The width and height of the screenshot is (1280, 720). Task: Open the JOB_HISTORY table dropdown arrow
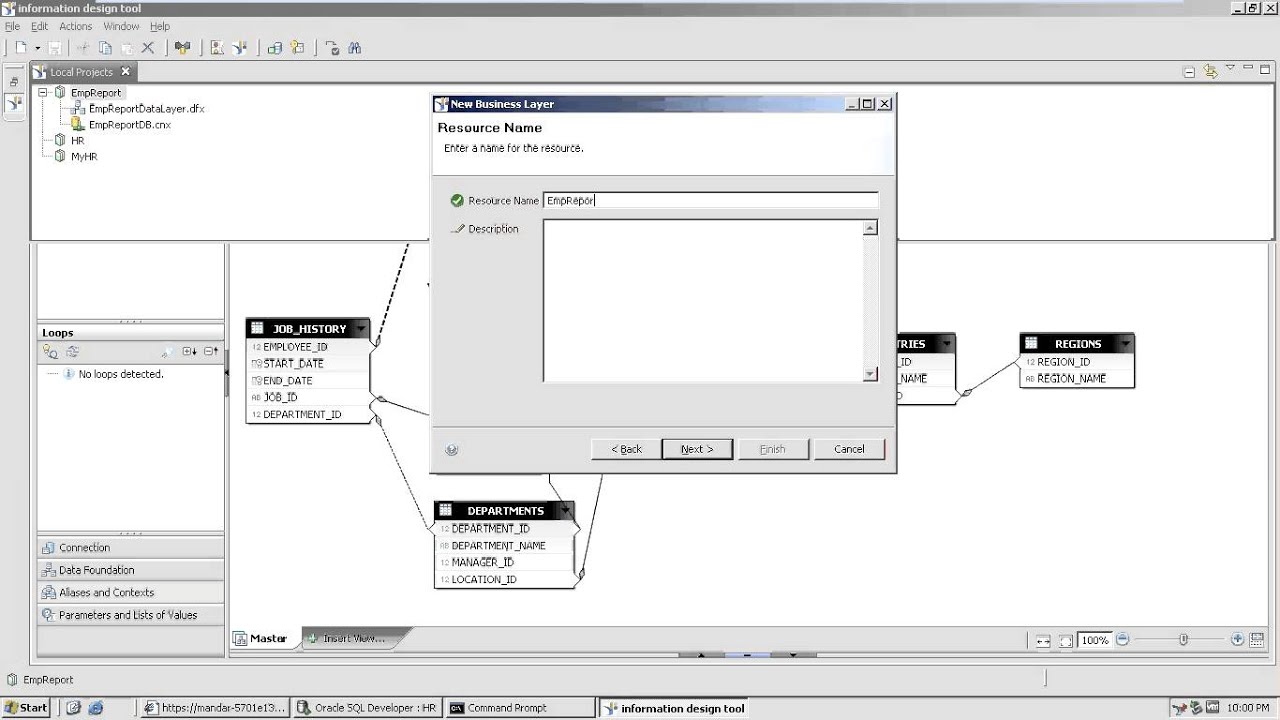[x=360, y=328]
